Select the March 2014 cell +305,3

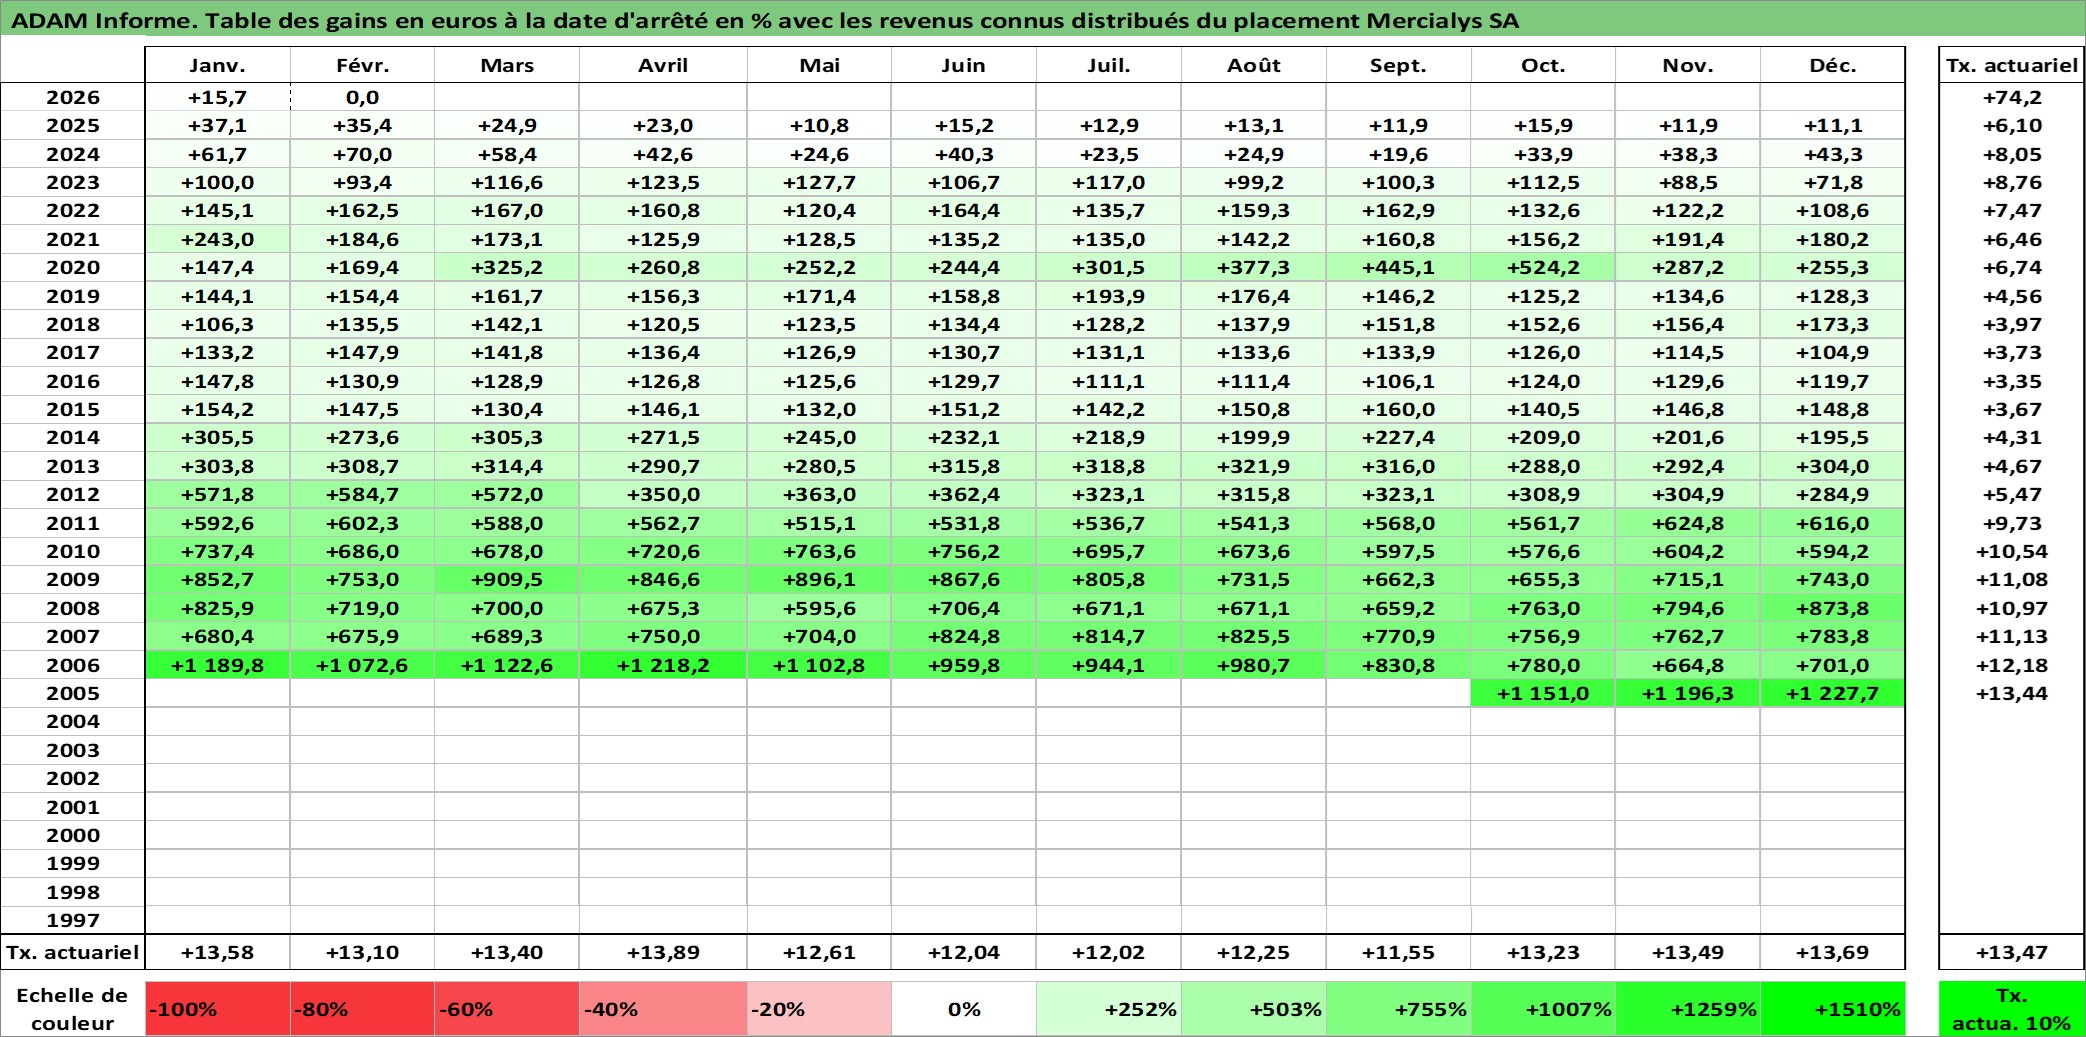pyautogui.click(x=506, y=437)
